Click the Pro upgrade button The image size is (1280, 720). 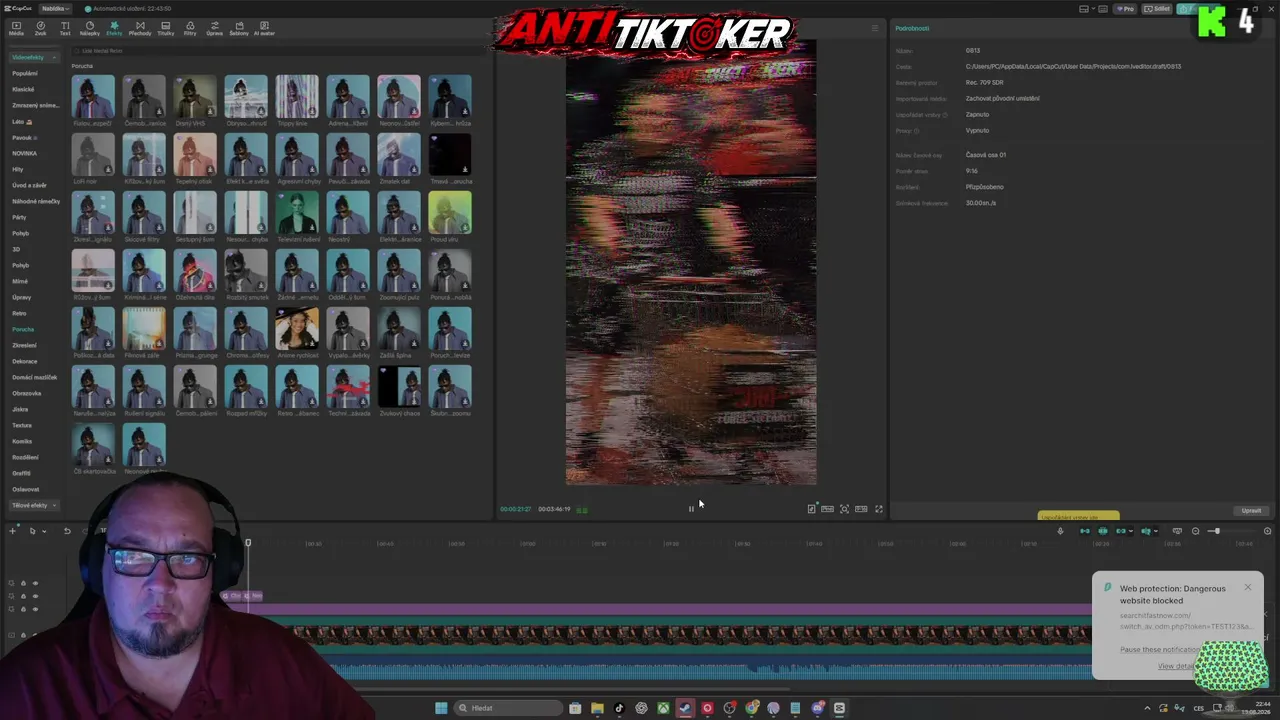(1127, 9)
